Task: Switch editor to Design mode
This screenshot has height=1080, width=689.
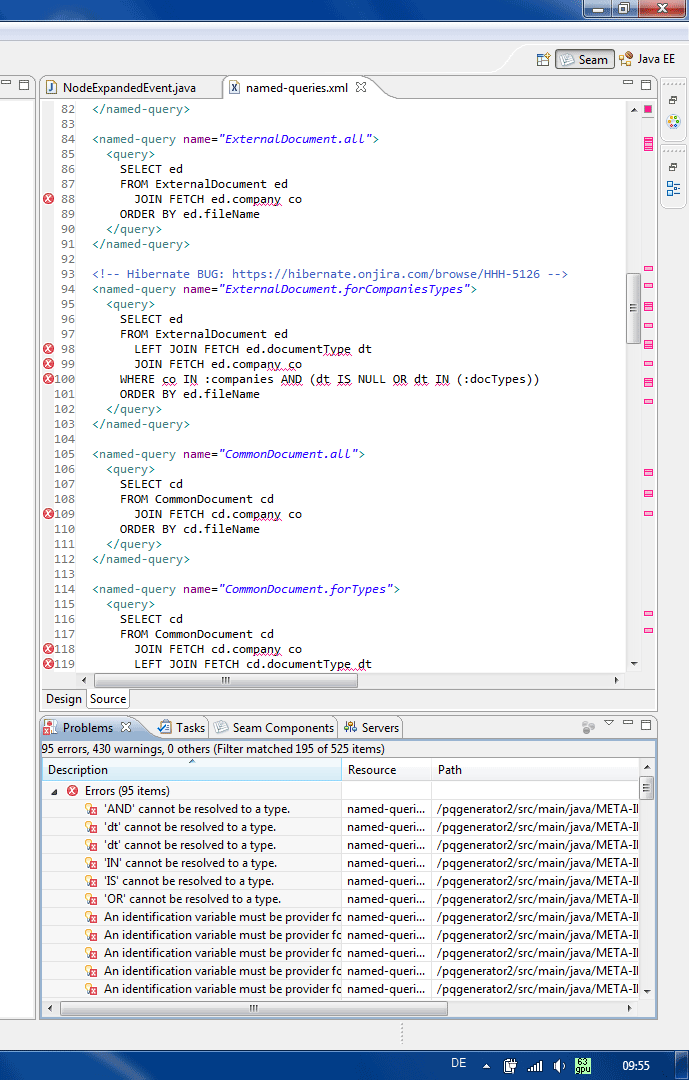Action: click(x=64, y=699)
